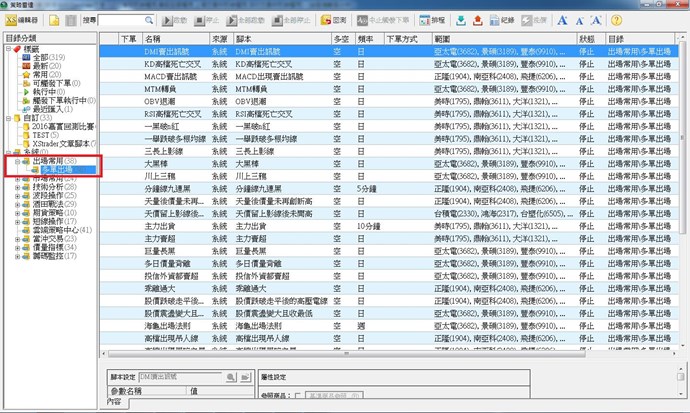Click the 狀態 column header

587,37
